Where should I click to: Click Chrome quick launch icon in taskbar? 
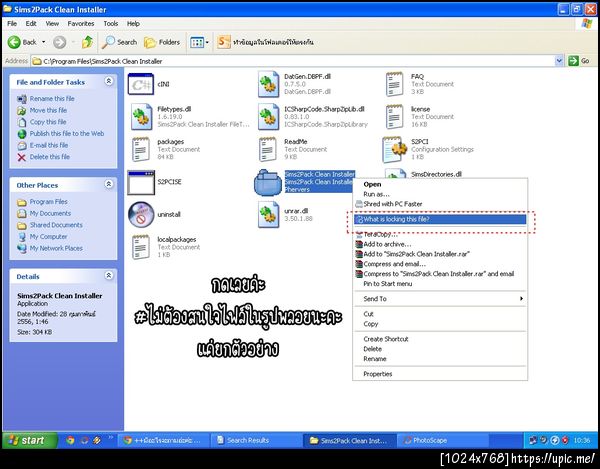tap(70, 441)
